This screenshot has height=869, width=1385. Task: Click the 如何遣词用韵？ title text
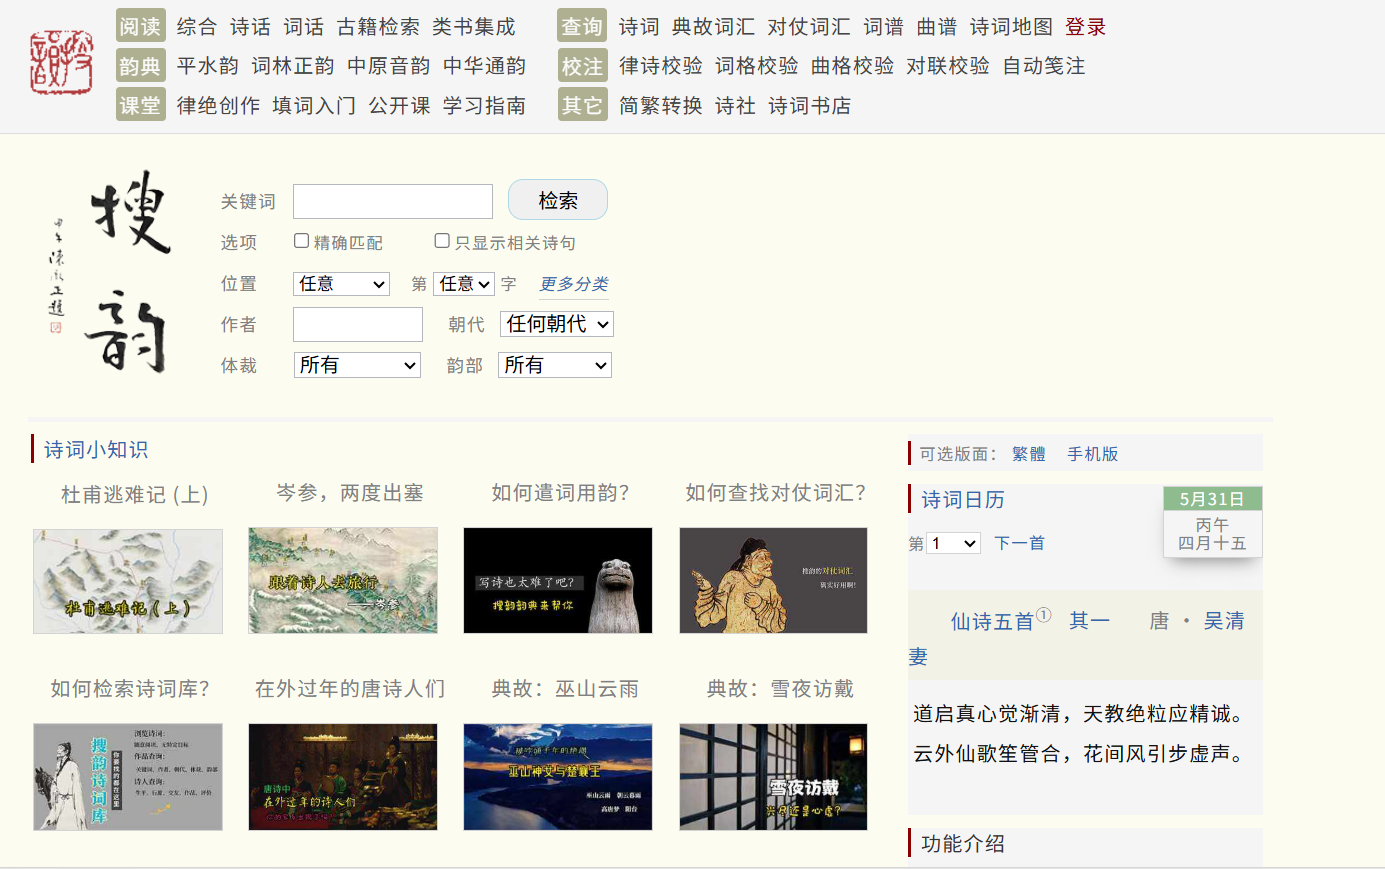pyautogui.click(x=560, y=493)
